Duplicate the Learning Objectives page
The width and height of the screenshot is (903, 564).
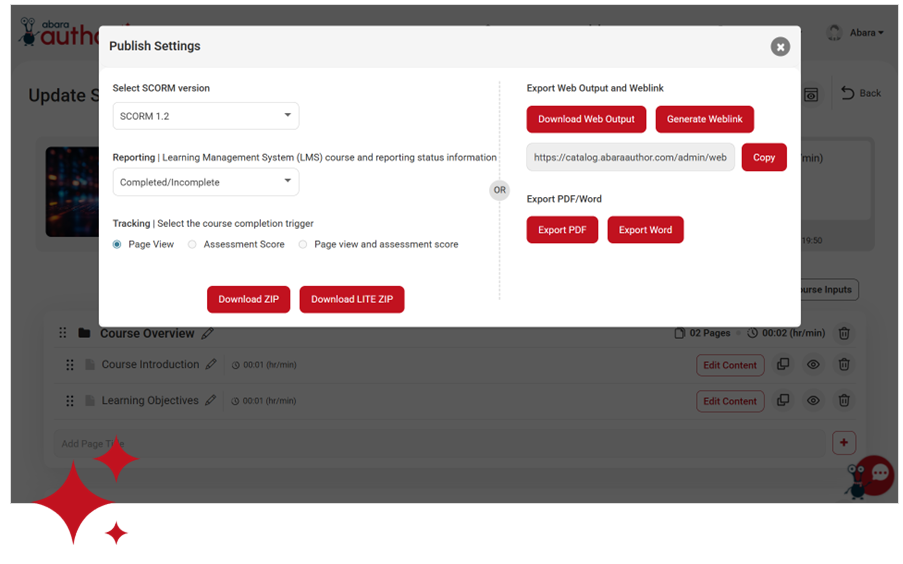coord(783,400)
